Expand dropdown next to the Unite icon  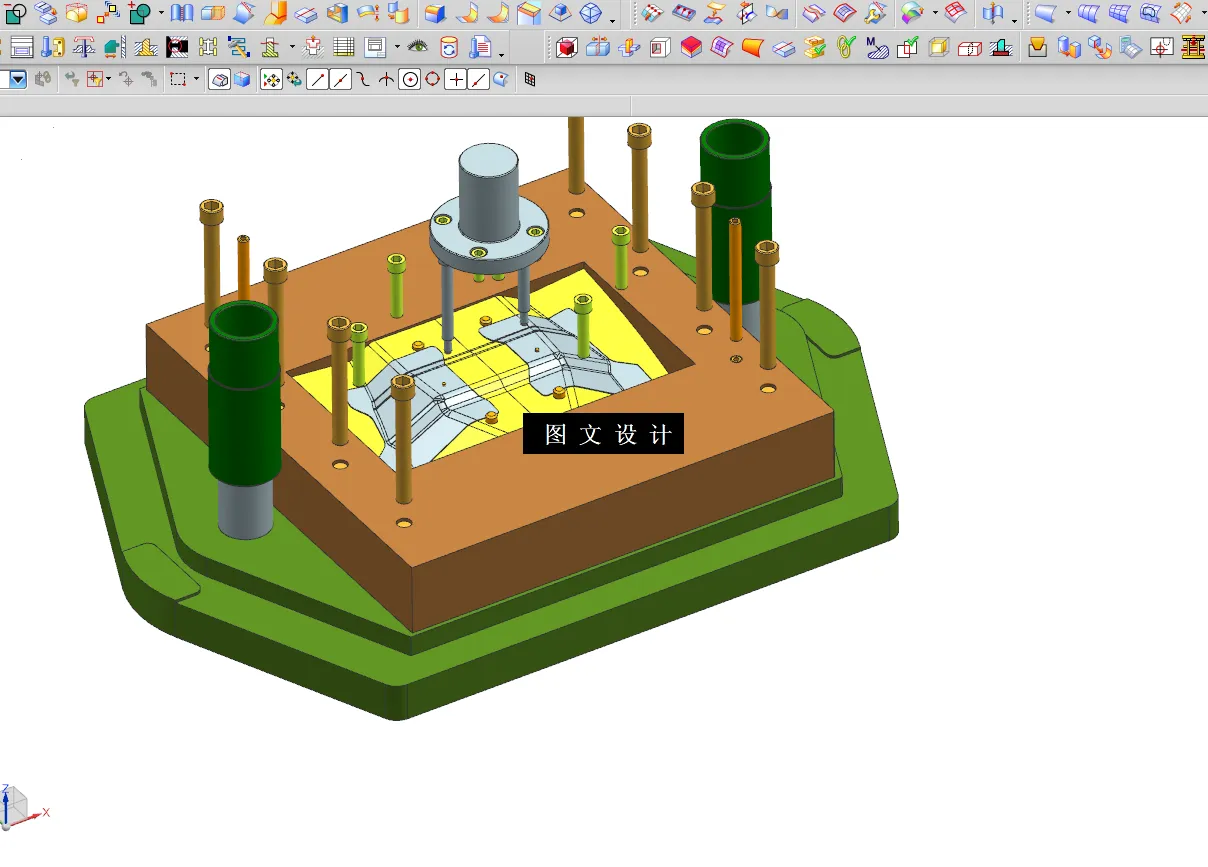click(161, 14)
